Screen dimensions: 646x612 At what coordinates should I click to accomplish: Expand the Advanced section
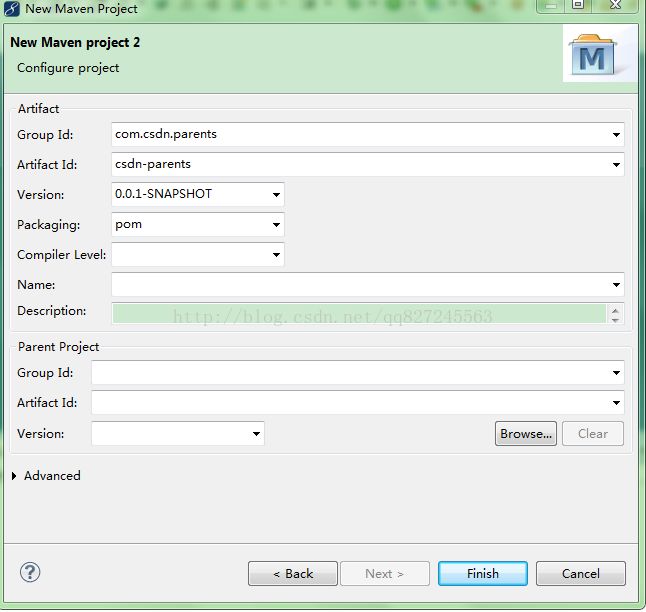[x=14, y=476]
